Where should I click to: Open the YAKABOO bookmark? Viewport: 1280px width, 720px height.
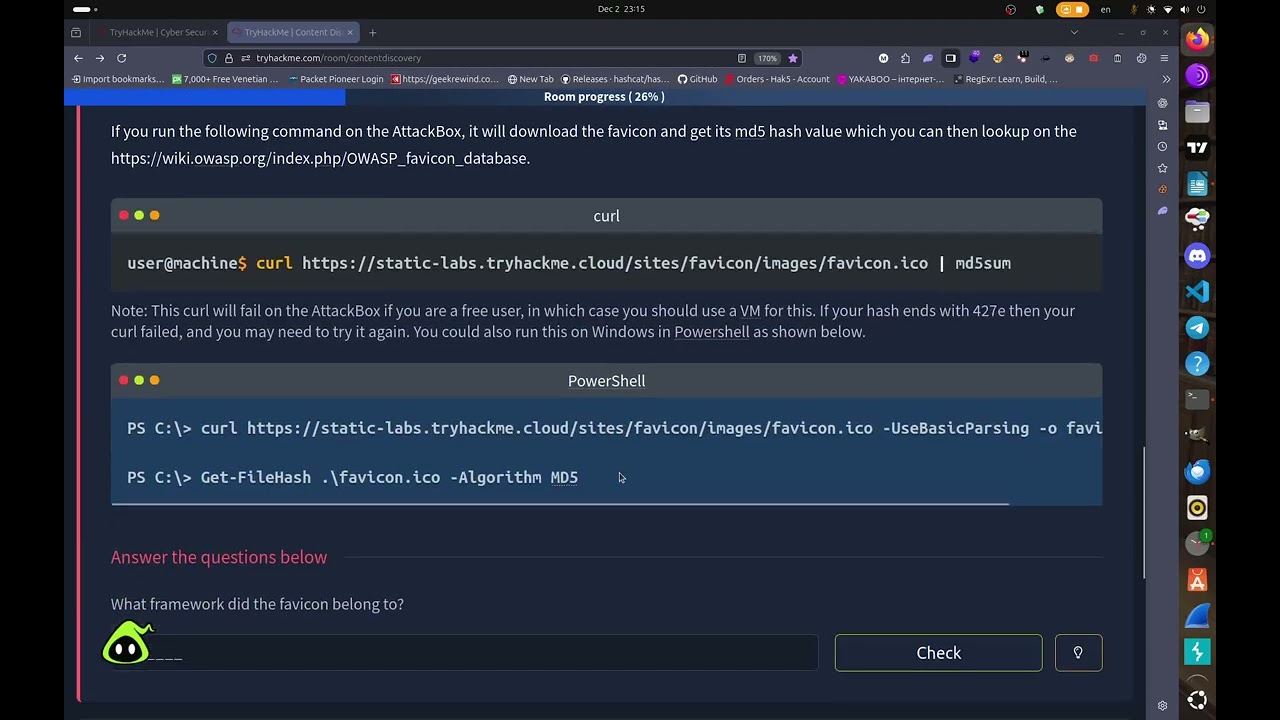[890, 79]
